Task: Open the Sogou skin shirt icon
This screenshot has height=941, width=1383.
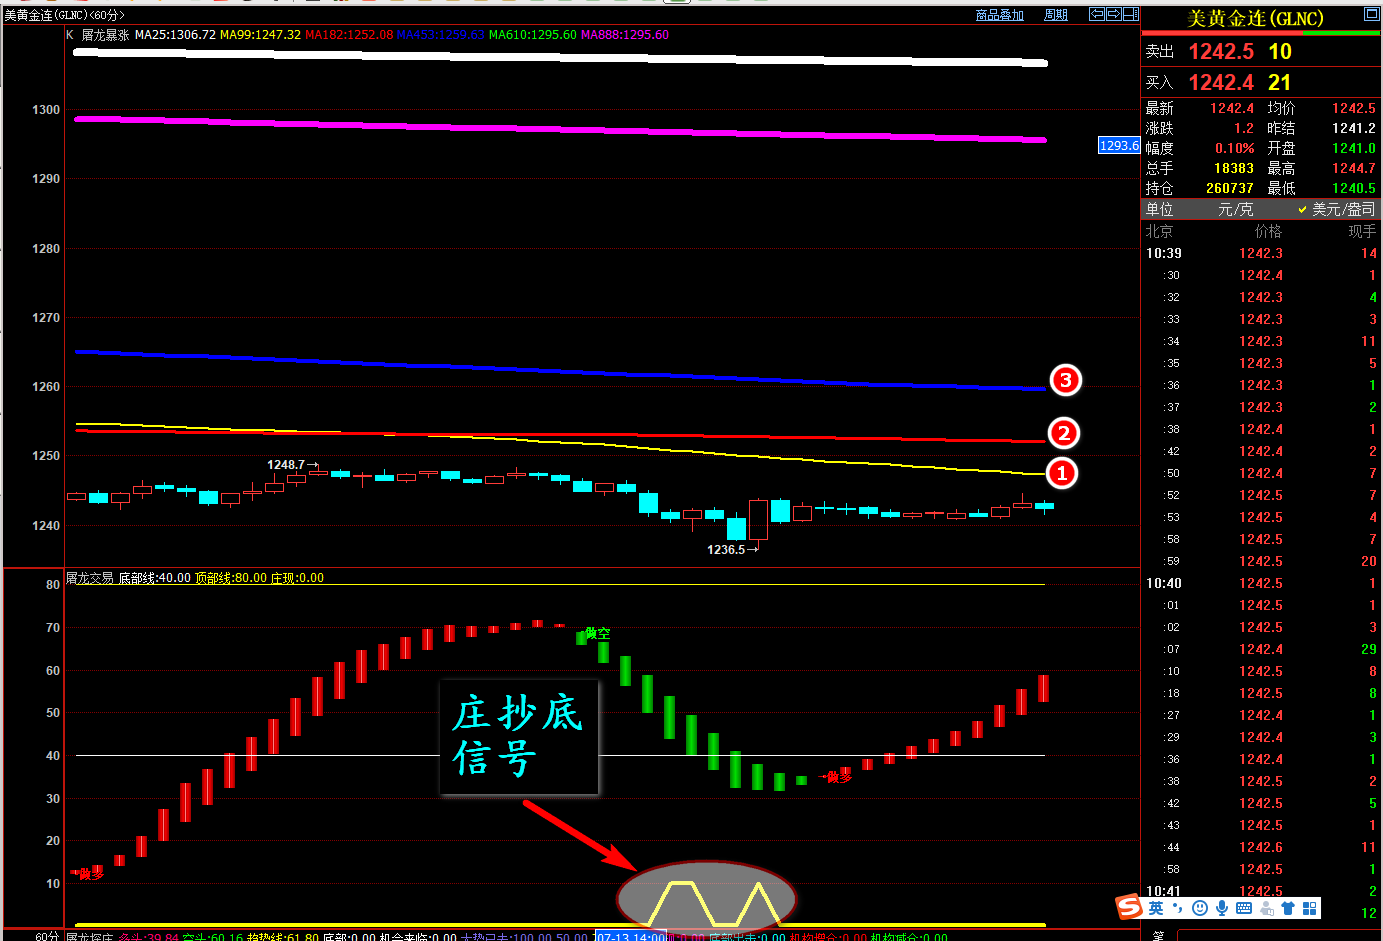Action: pos(1288,908)
